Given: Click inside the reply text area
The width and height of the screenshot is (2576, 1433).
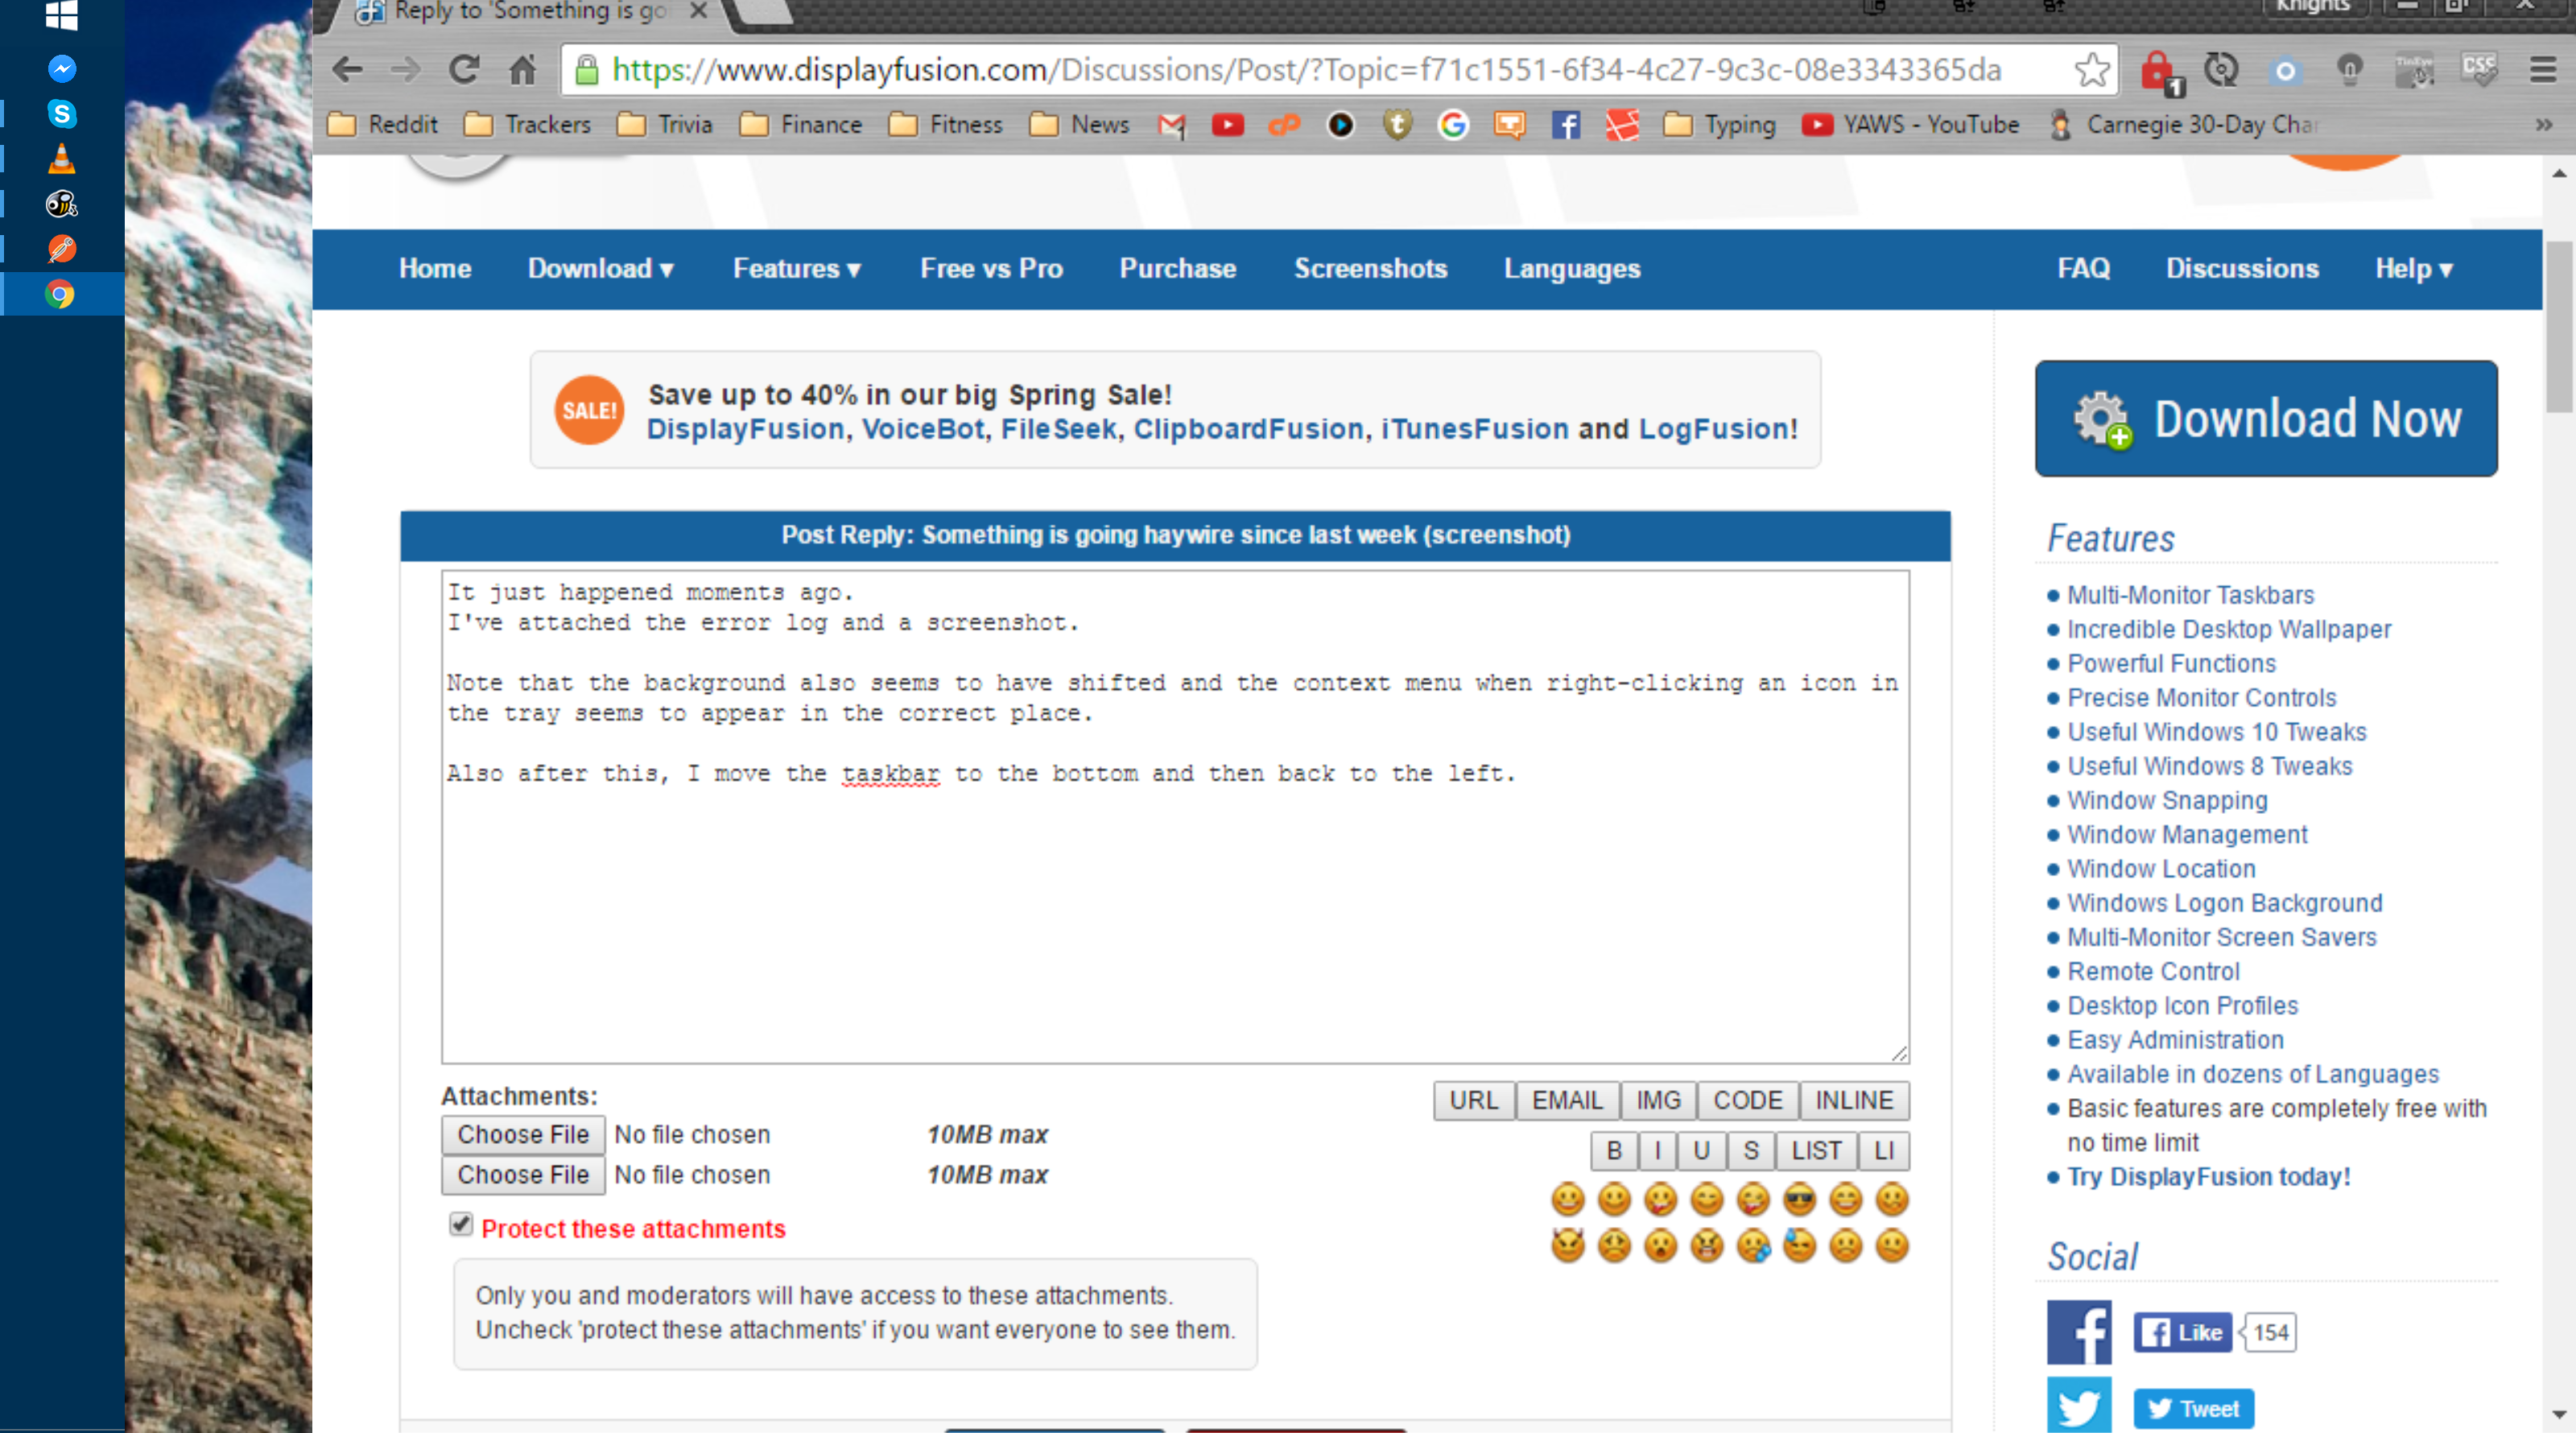Looking at the screenshot, I should pyautogui.click(x=1174, y=900).
